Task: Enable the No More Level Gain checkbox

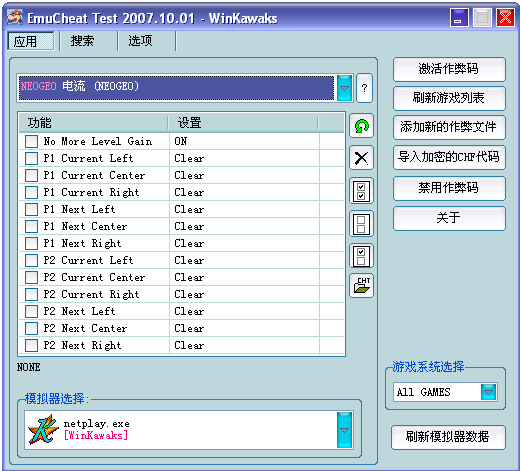Action: point(31,141)
